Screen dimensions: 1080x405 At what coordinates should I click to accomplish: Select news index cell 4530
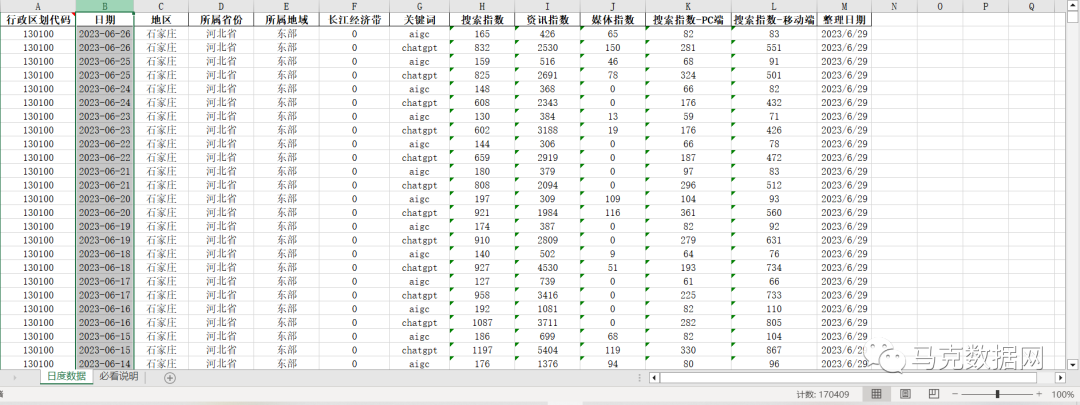pos(547,267)
